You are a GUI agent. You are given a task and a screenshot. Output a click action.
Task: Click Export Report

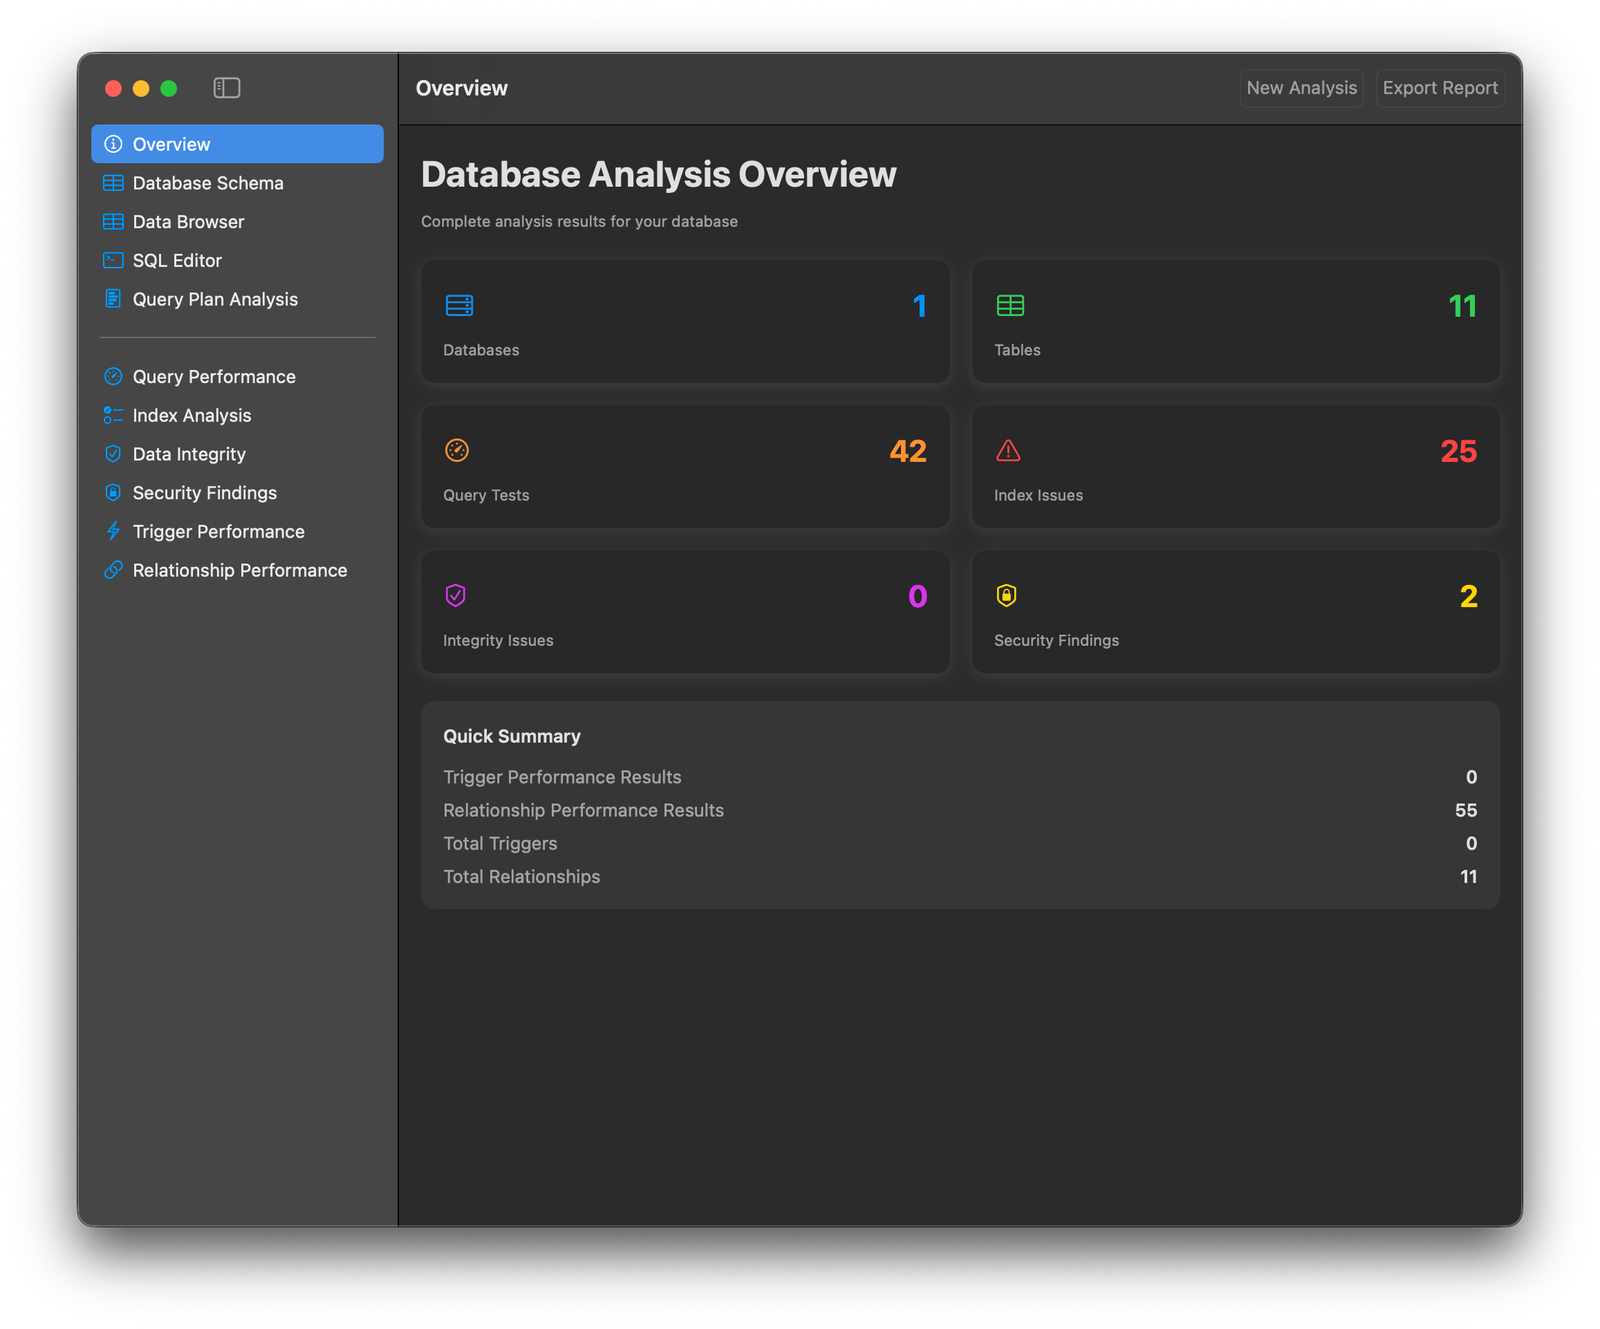click(1440, 88)
